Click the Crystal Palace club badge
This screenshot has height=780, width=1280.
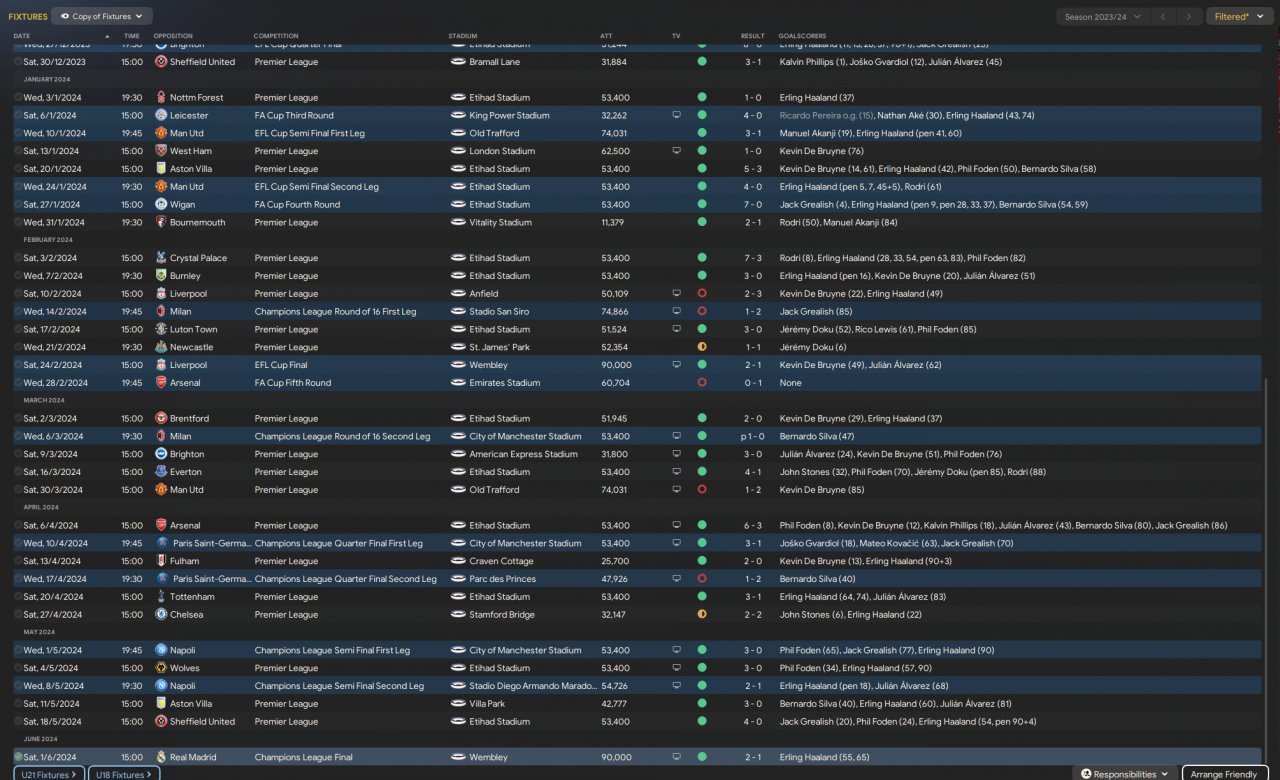point(161,258)
